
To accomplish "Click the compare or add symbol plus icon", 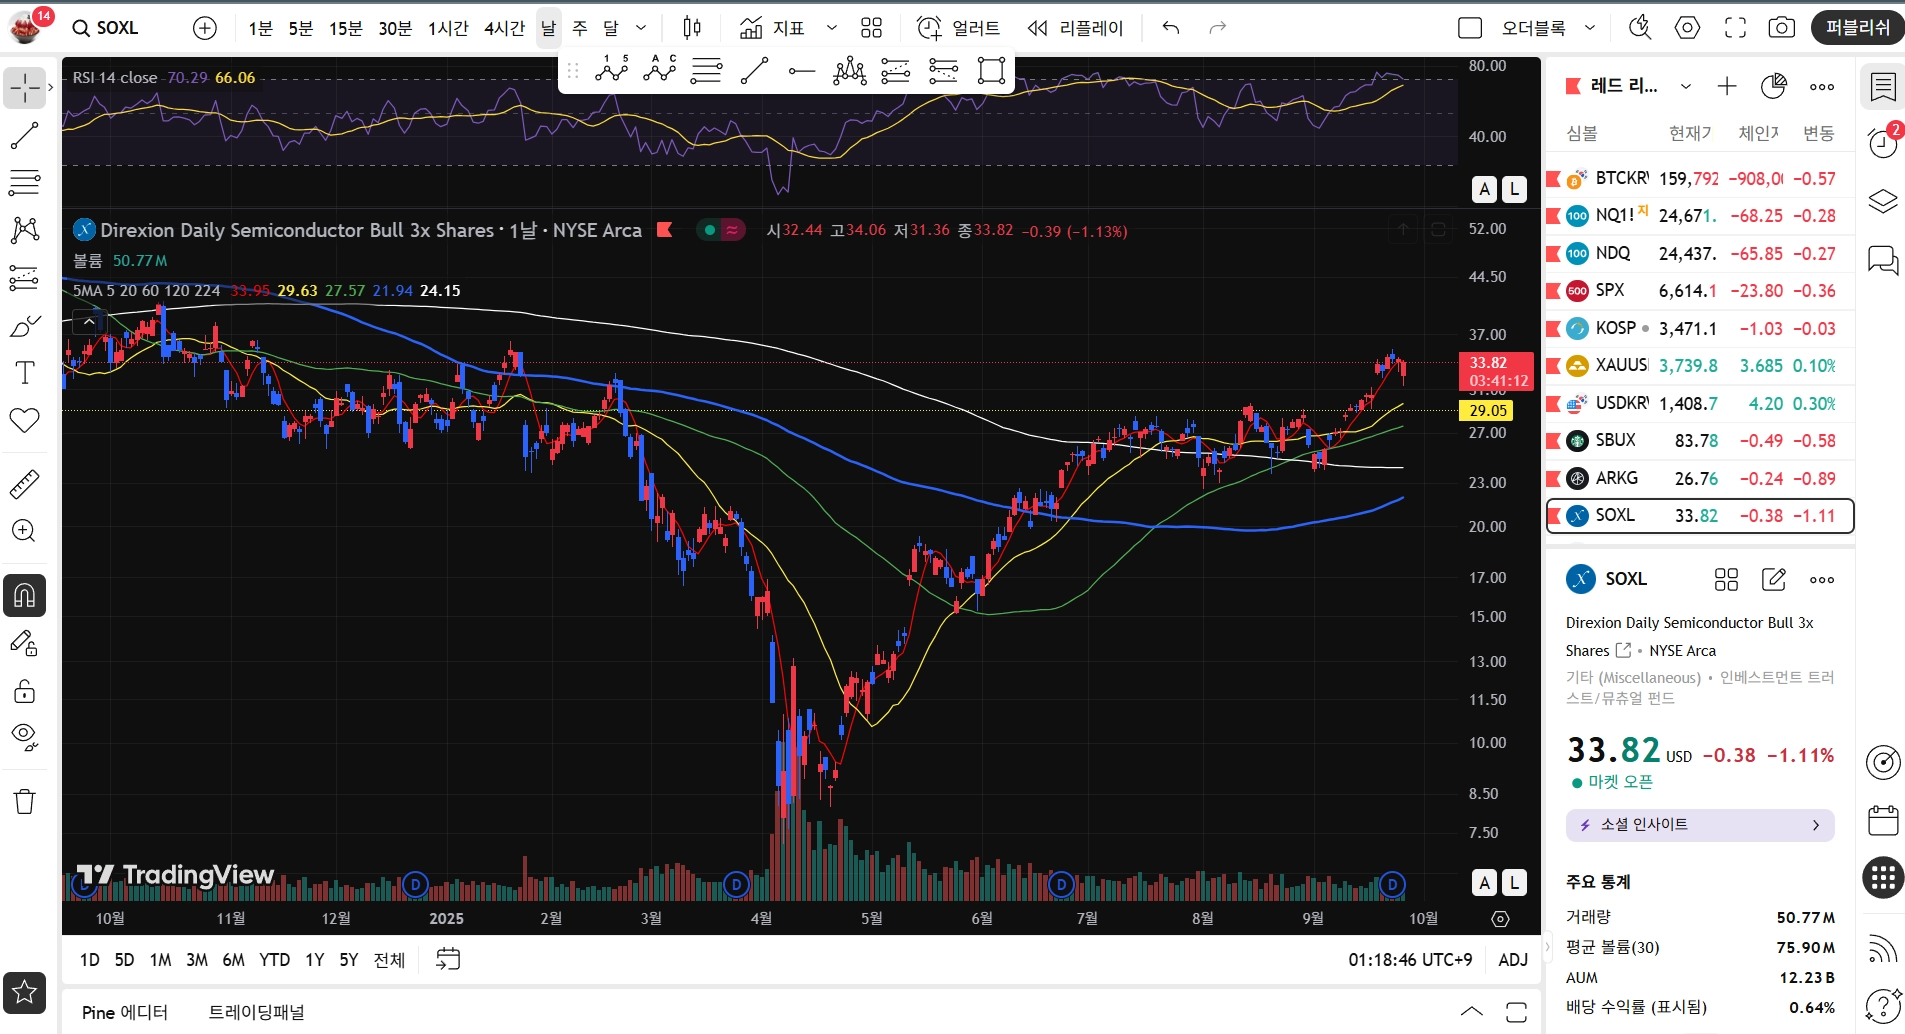I will tap(204, 28).
